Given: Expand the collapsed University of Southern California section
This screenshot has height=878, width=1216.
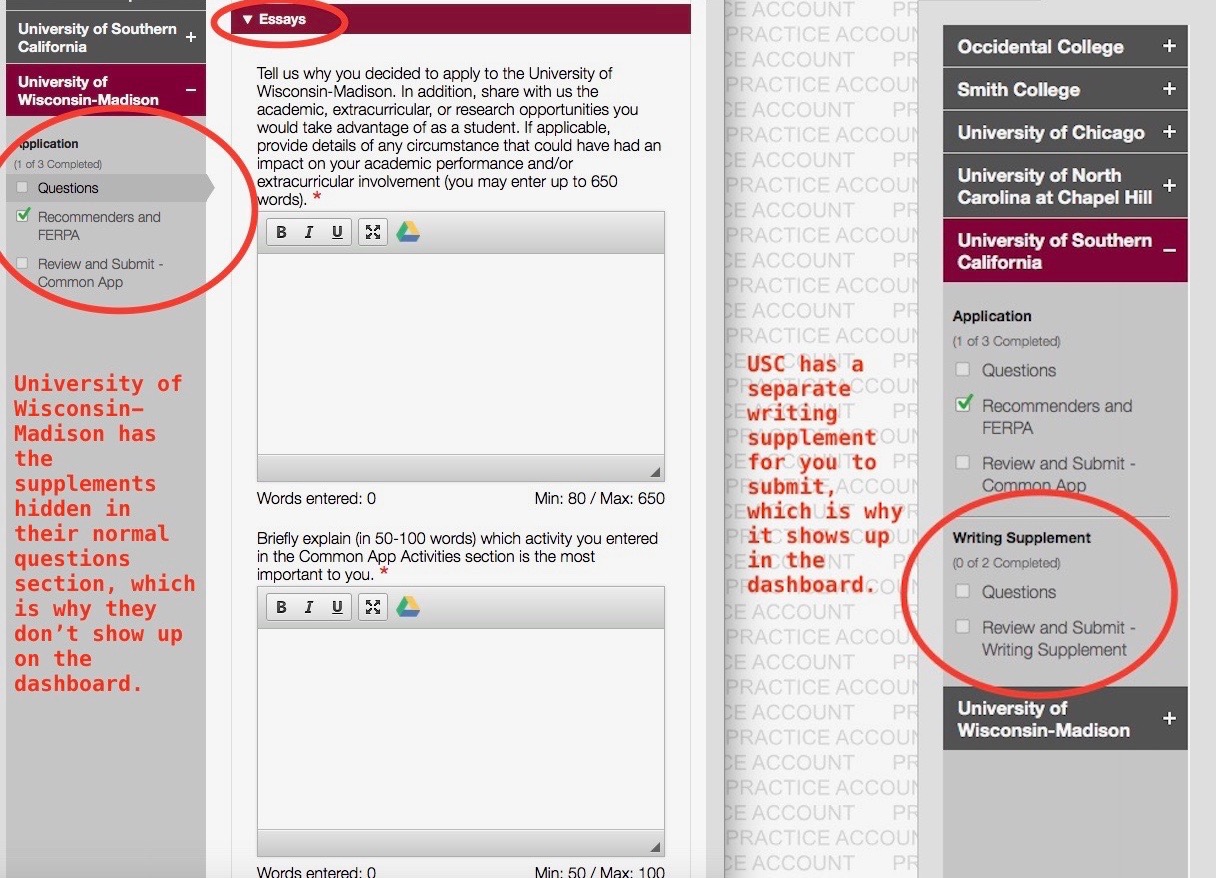Looking at the screenshot, I should 106,38.
